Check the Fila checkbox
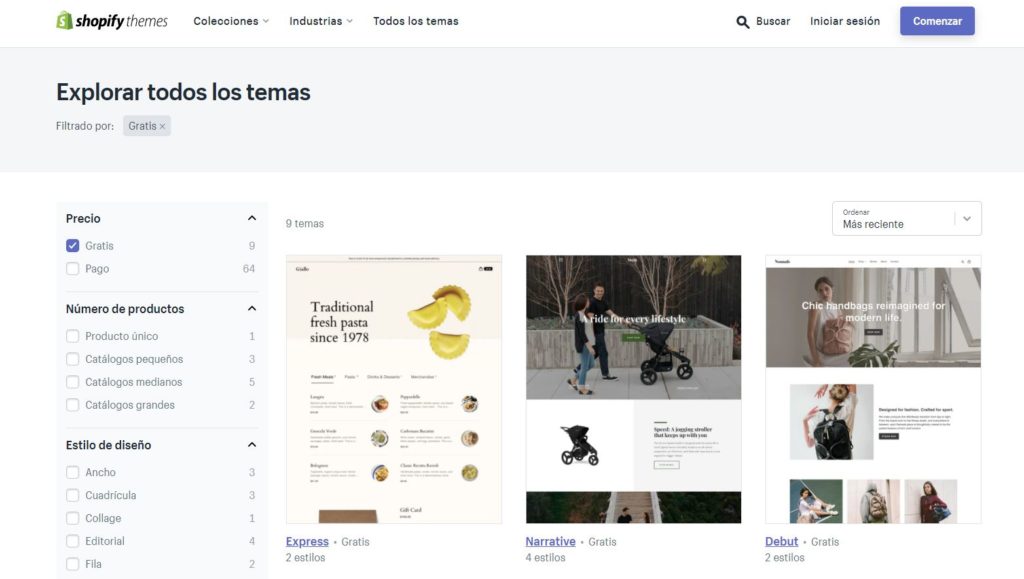 (x=72, y=563)
